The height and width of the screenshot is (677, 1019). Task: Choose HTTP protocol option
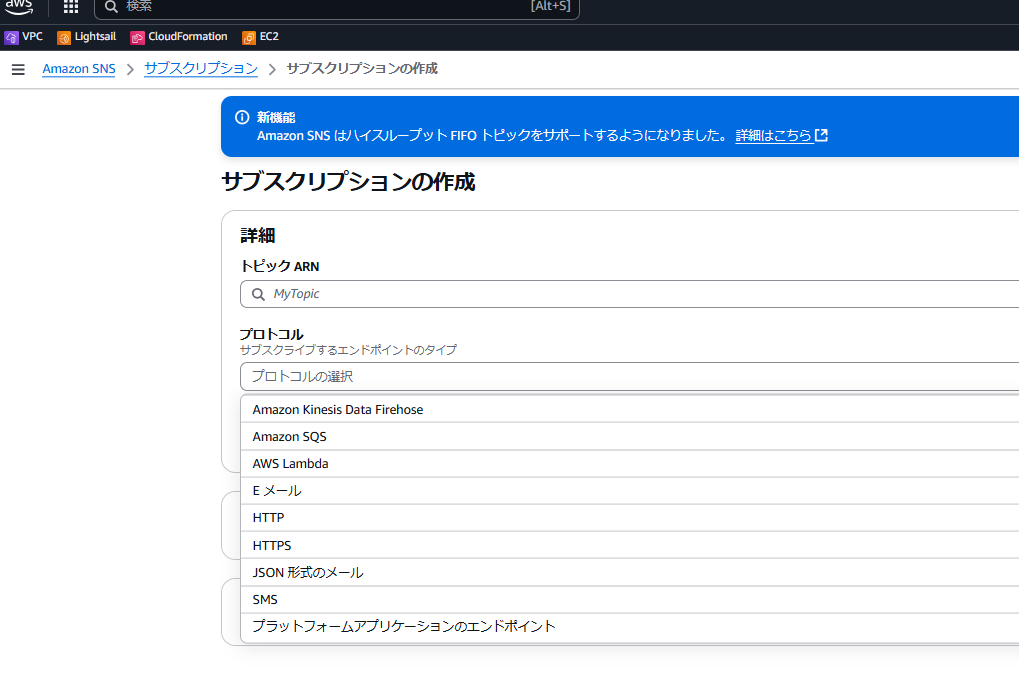[x=629, y=518]
